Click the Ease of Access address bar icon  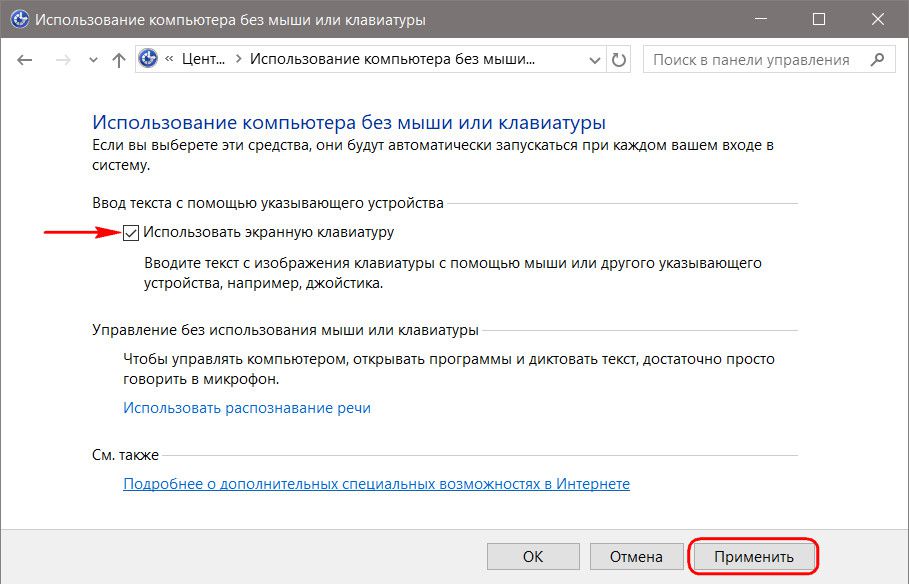coord(148,59)
